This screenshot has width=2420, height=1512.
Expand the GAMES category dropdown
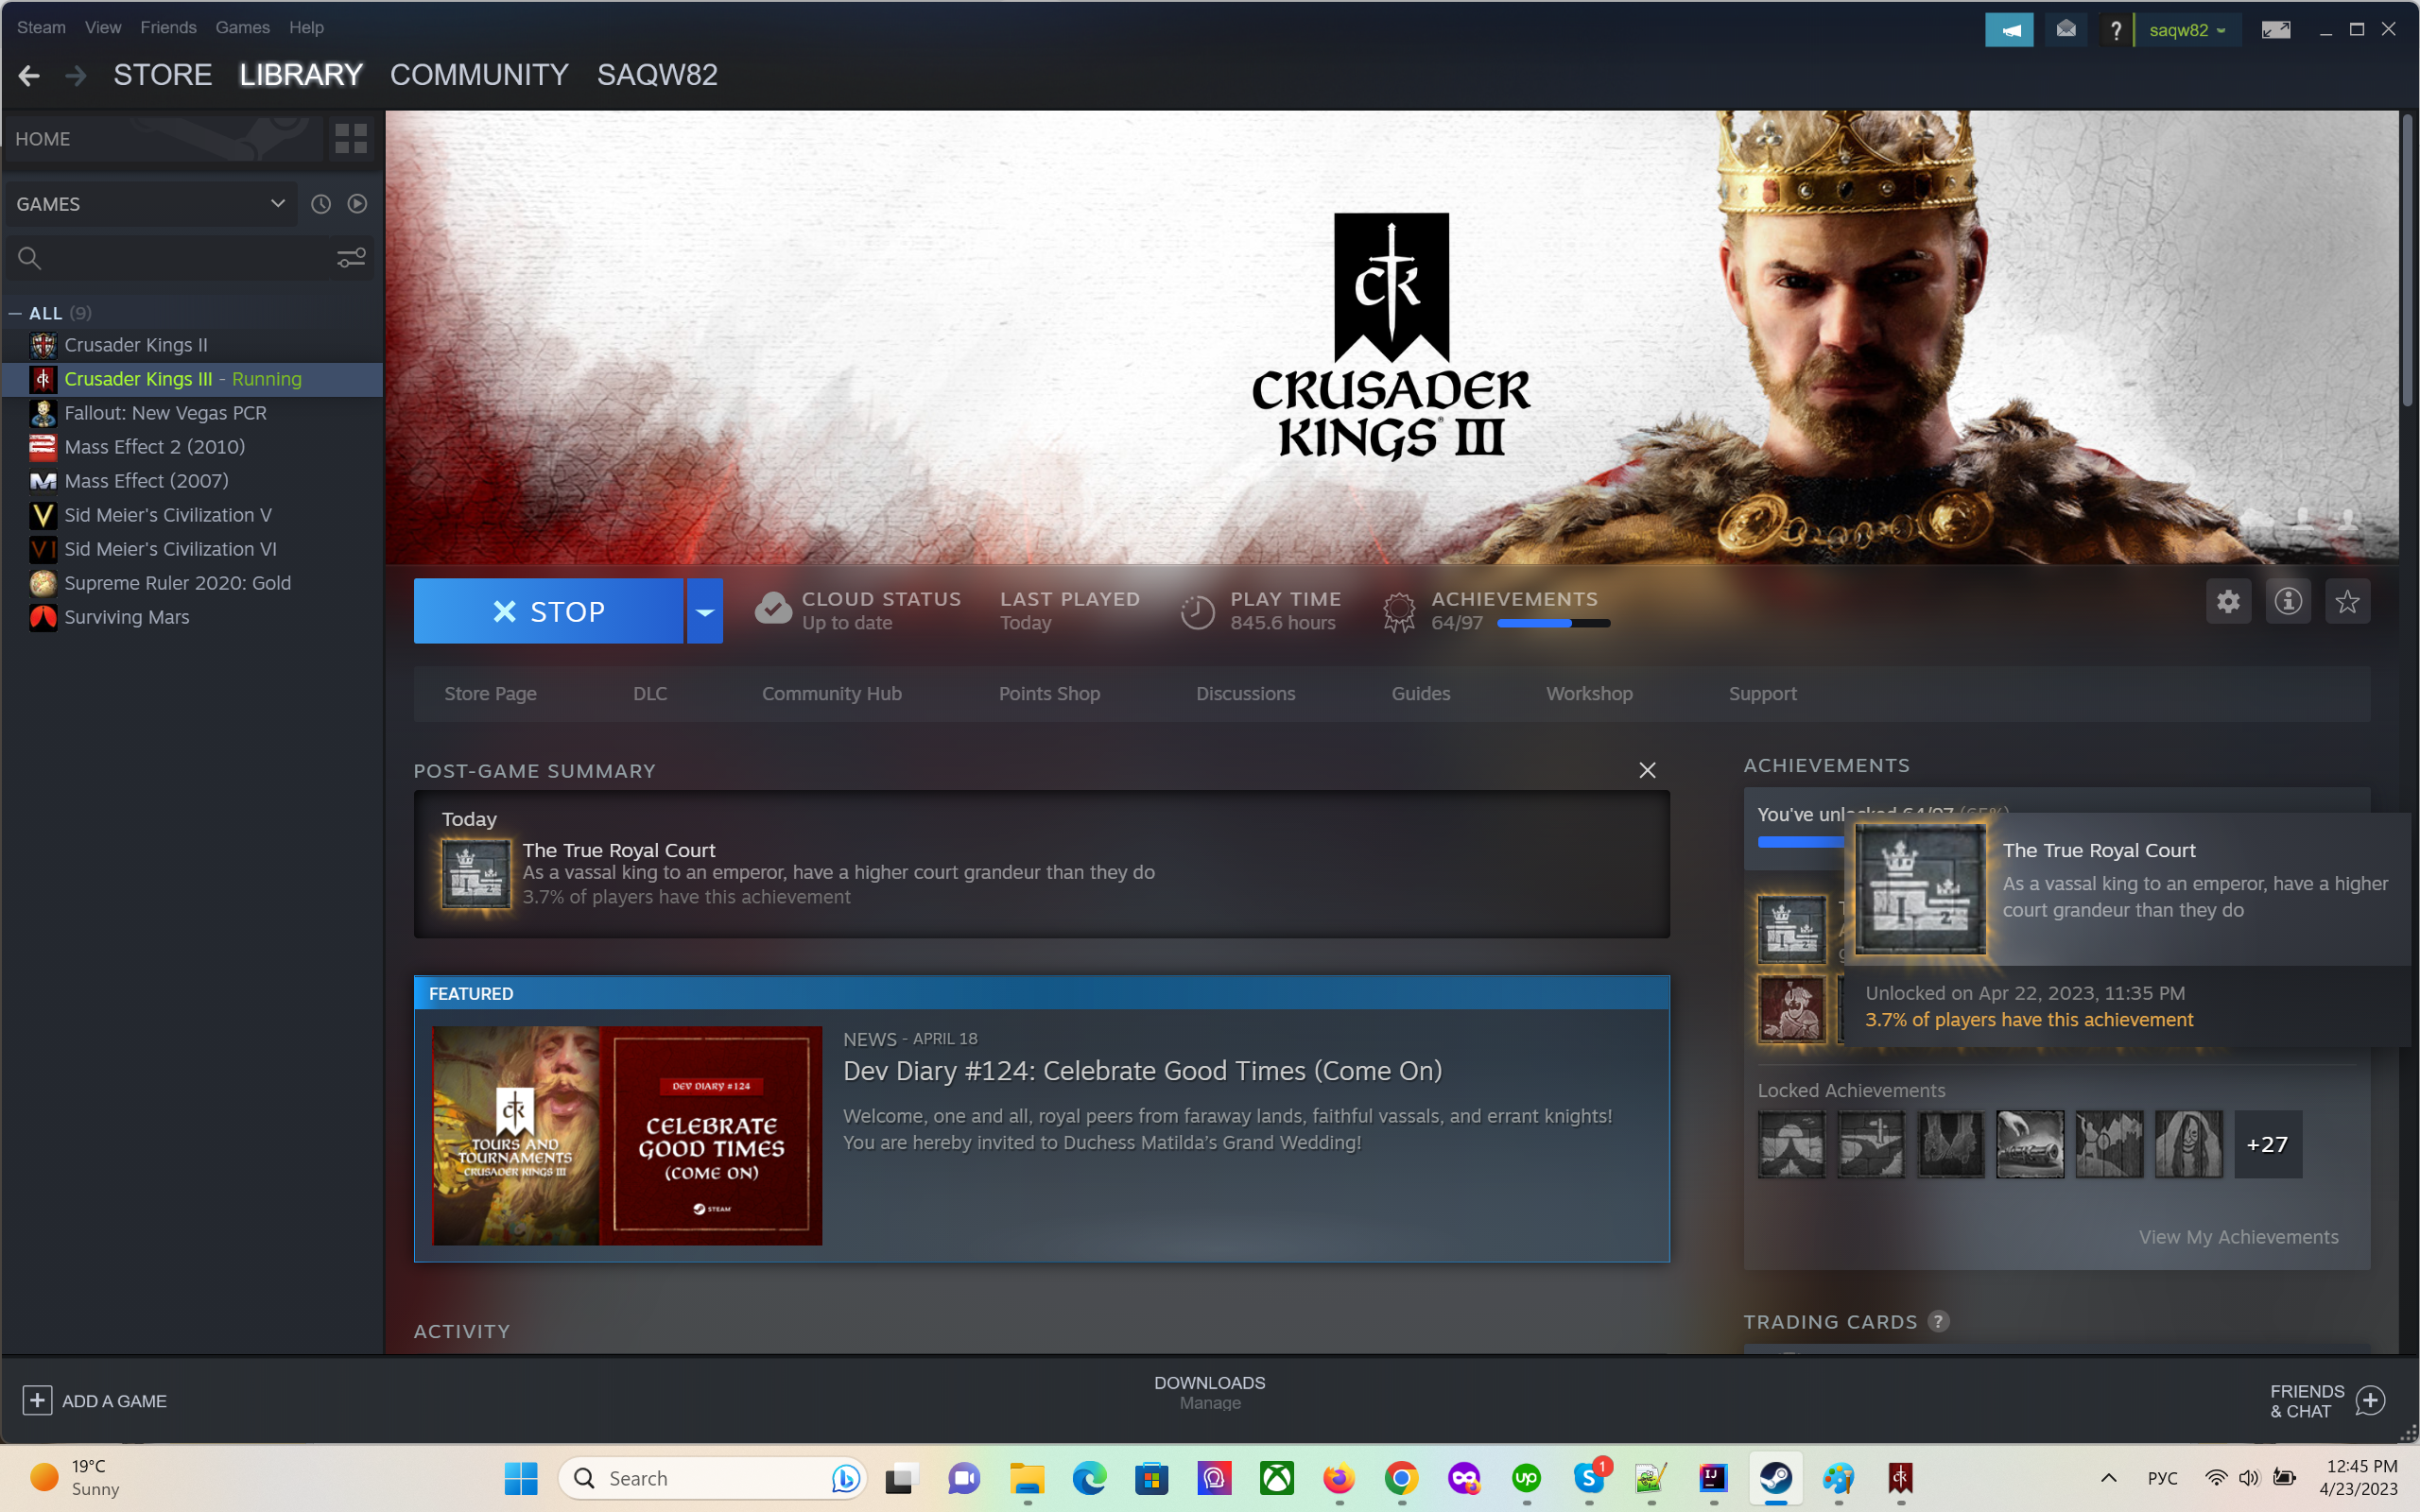[277, 204]
